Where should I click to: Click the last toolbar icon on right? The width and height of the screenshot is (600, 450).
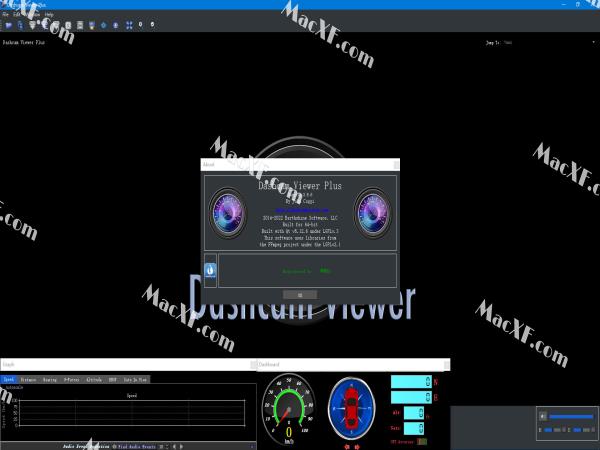152,24
